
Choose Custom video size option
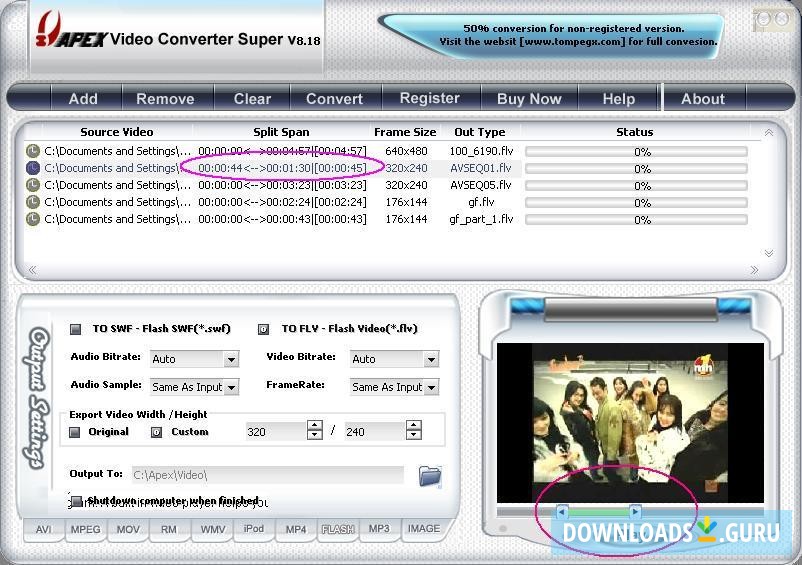pos(157,432)
